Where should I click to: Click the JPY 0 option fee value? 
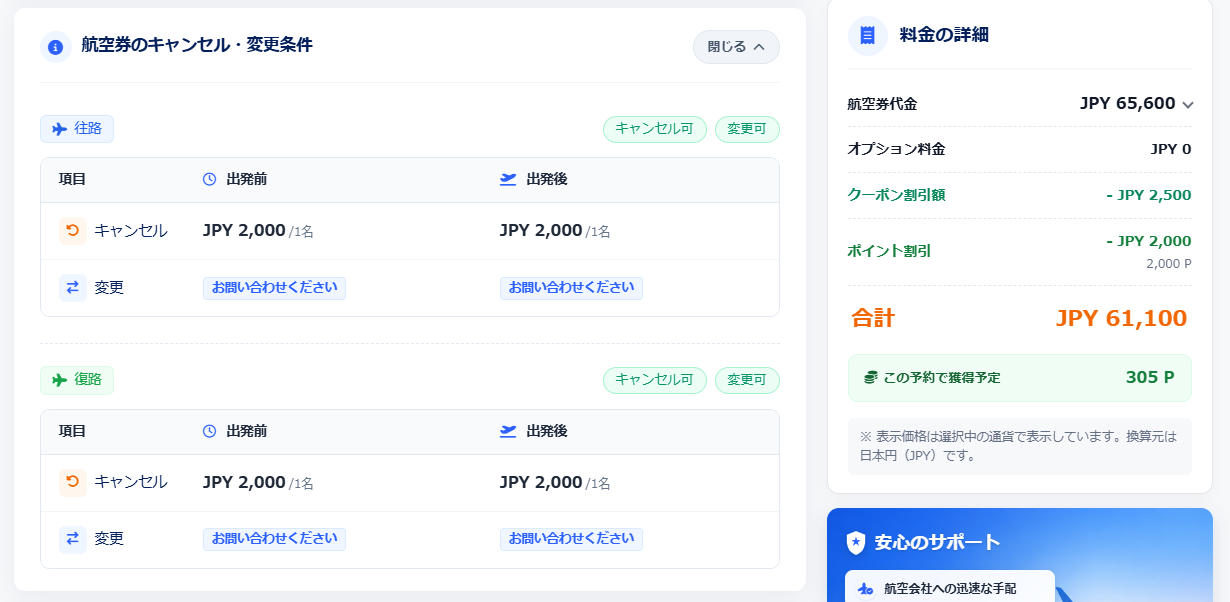(1171, 149)
